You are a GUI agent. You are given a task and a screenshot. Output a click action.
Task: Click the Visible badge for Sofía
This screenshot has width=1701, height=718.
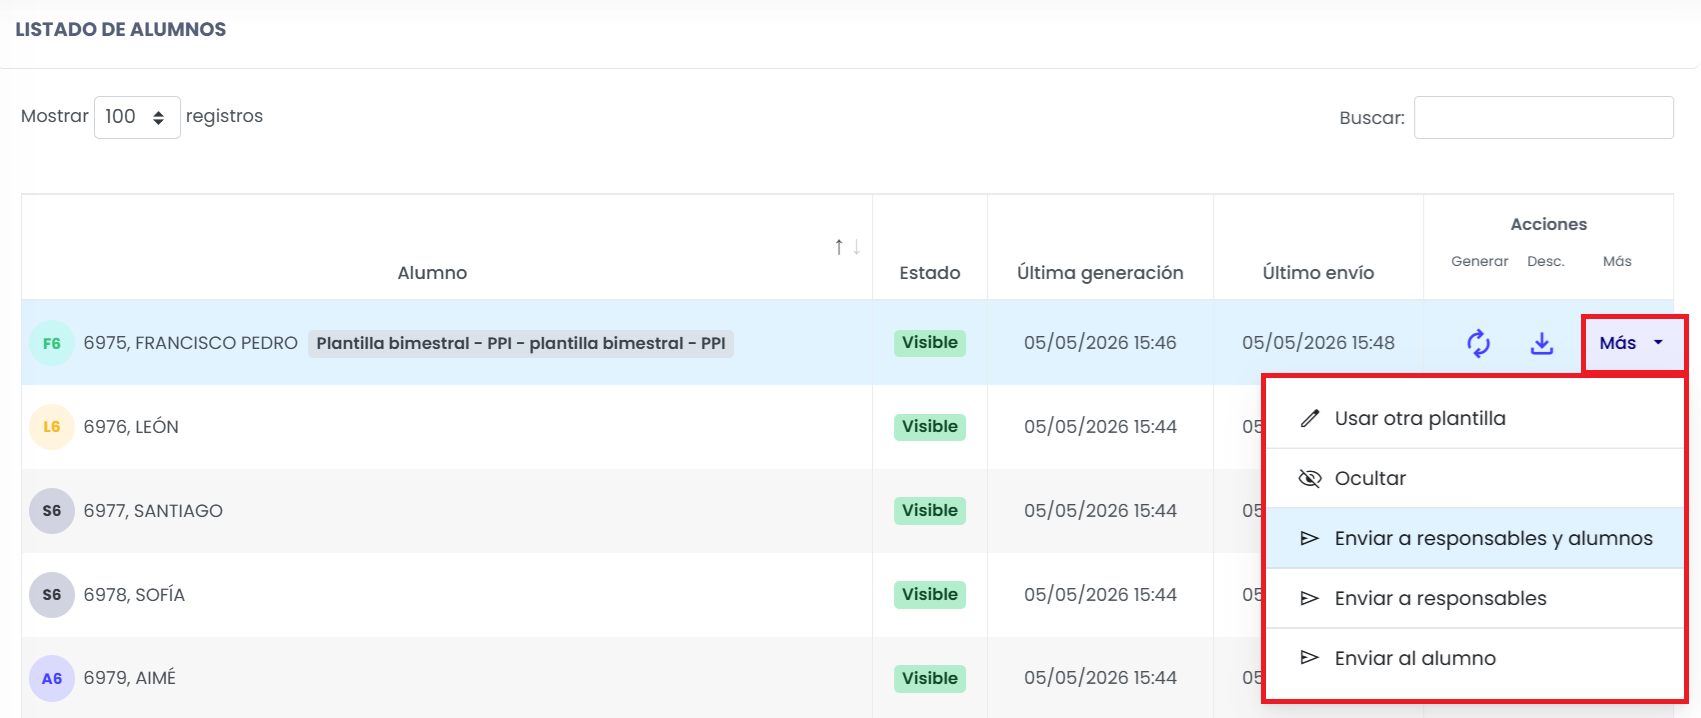[930, 595]
